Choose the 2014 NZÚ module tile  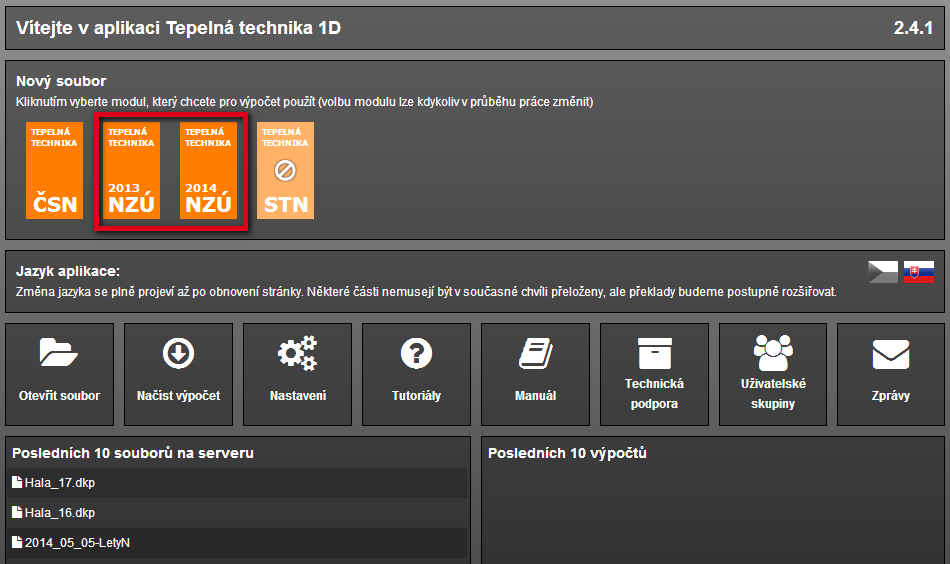tap(208, 170)
